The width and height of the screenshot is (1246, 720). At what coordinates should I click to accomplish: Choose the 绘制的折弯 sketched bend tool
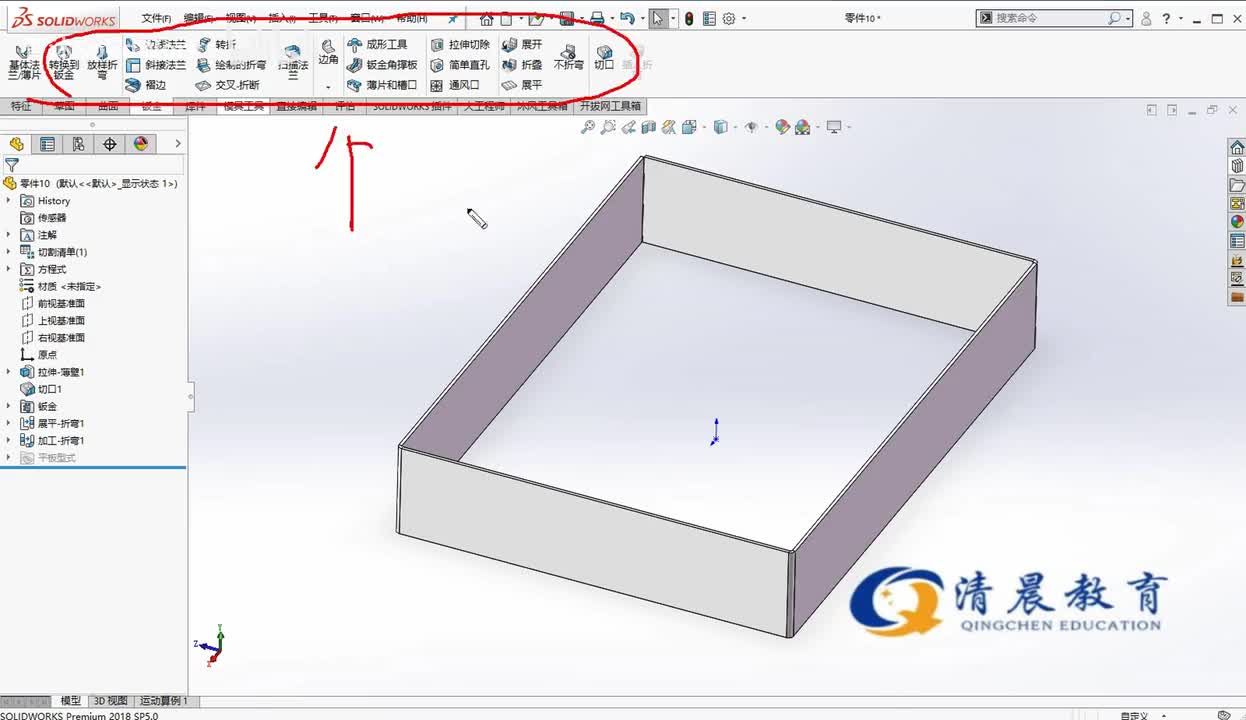231,65
